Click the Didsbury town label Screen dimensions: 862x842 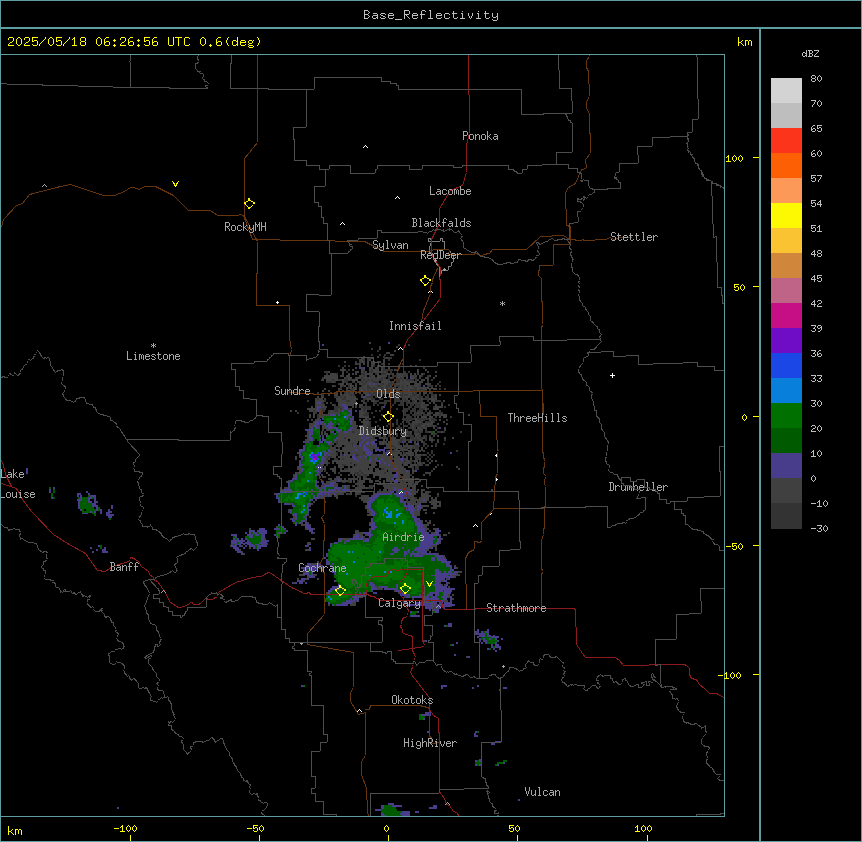[383, 431]
